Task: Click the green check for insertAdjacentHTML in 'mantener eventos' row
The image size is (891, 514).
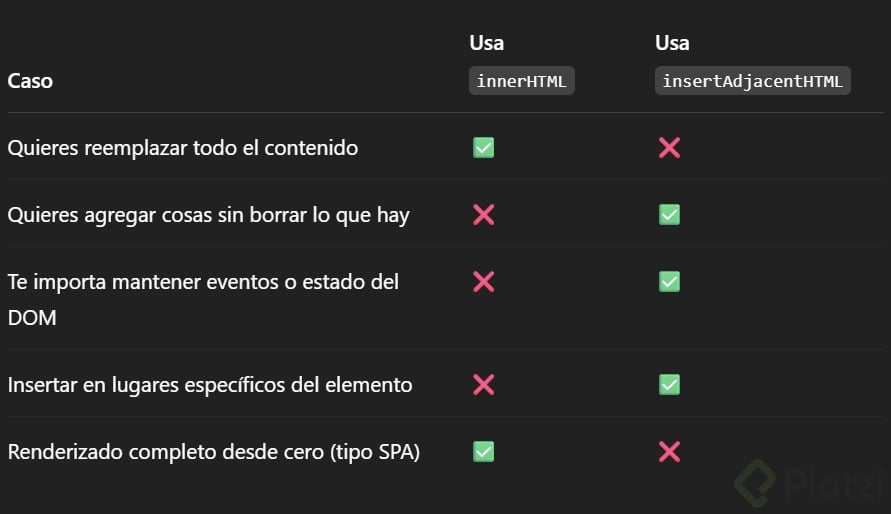Action: coord(669,282)
